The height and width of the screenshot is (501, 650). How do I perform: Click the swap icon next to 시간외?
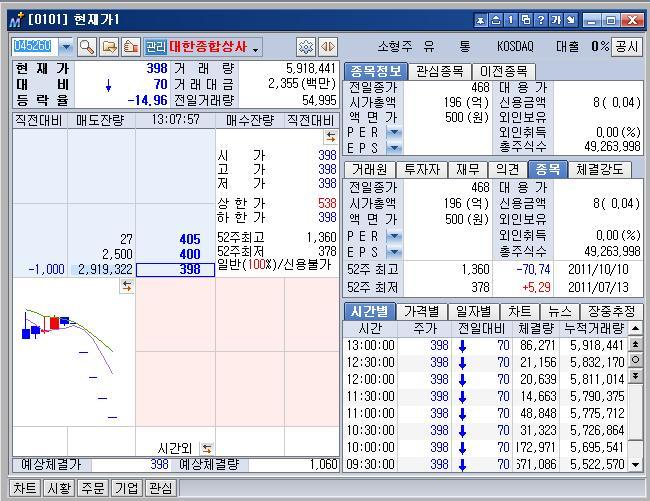pos(206,448)
